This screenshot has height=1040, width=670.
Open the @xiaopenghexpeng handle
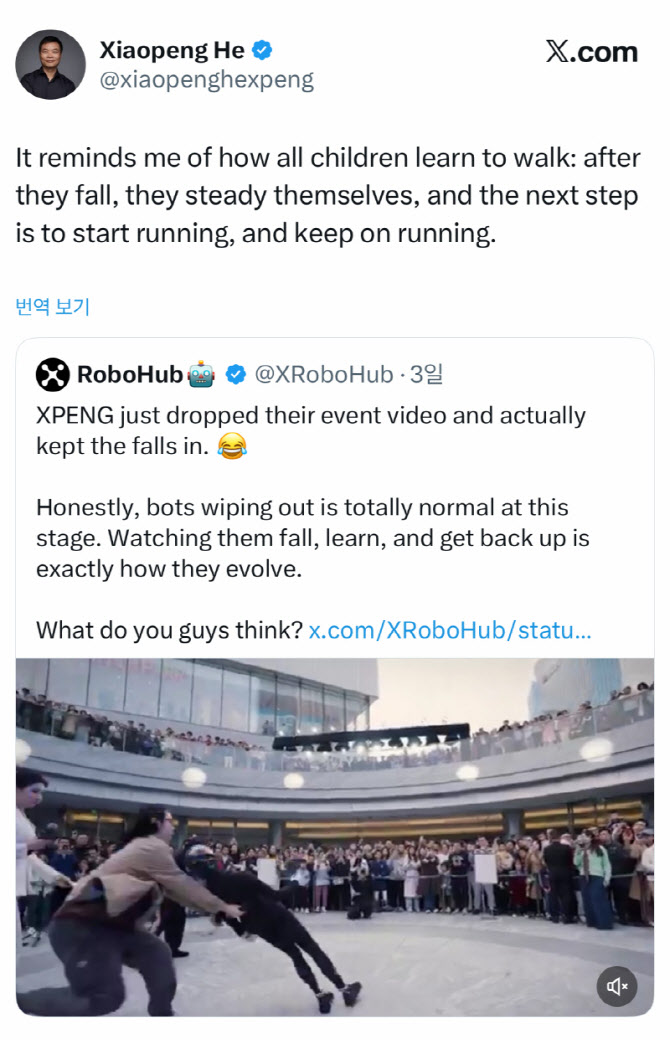(x=206, y=80)
